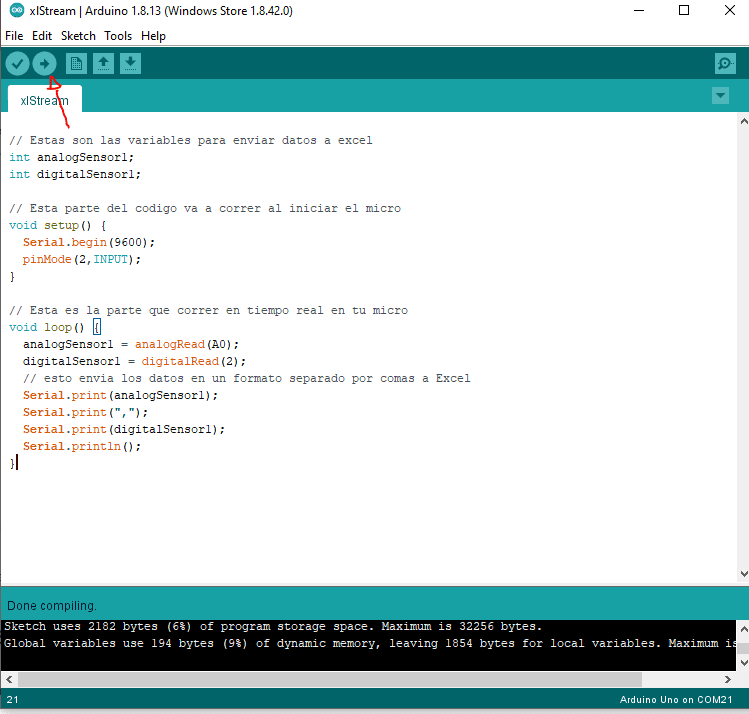Click the editor scrollbar down arrow
The height and width of the screenshot is (714, 749).
click(x=744, y=574)
